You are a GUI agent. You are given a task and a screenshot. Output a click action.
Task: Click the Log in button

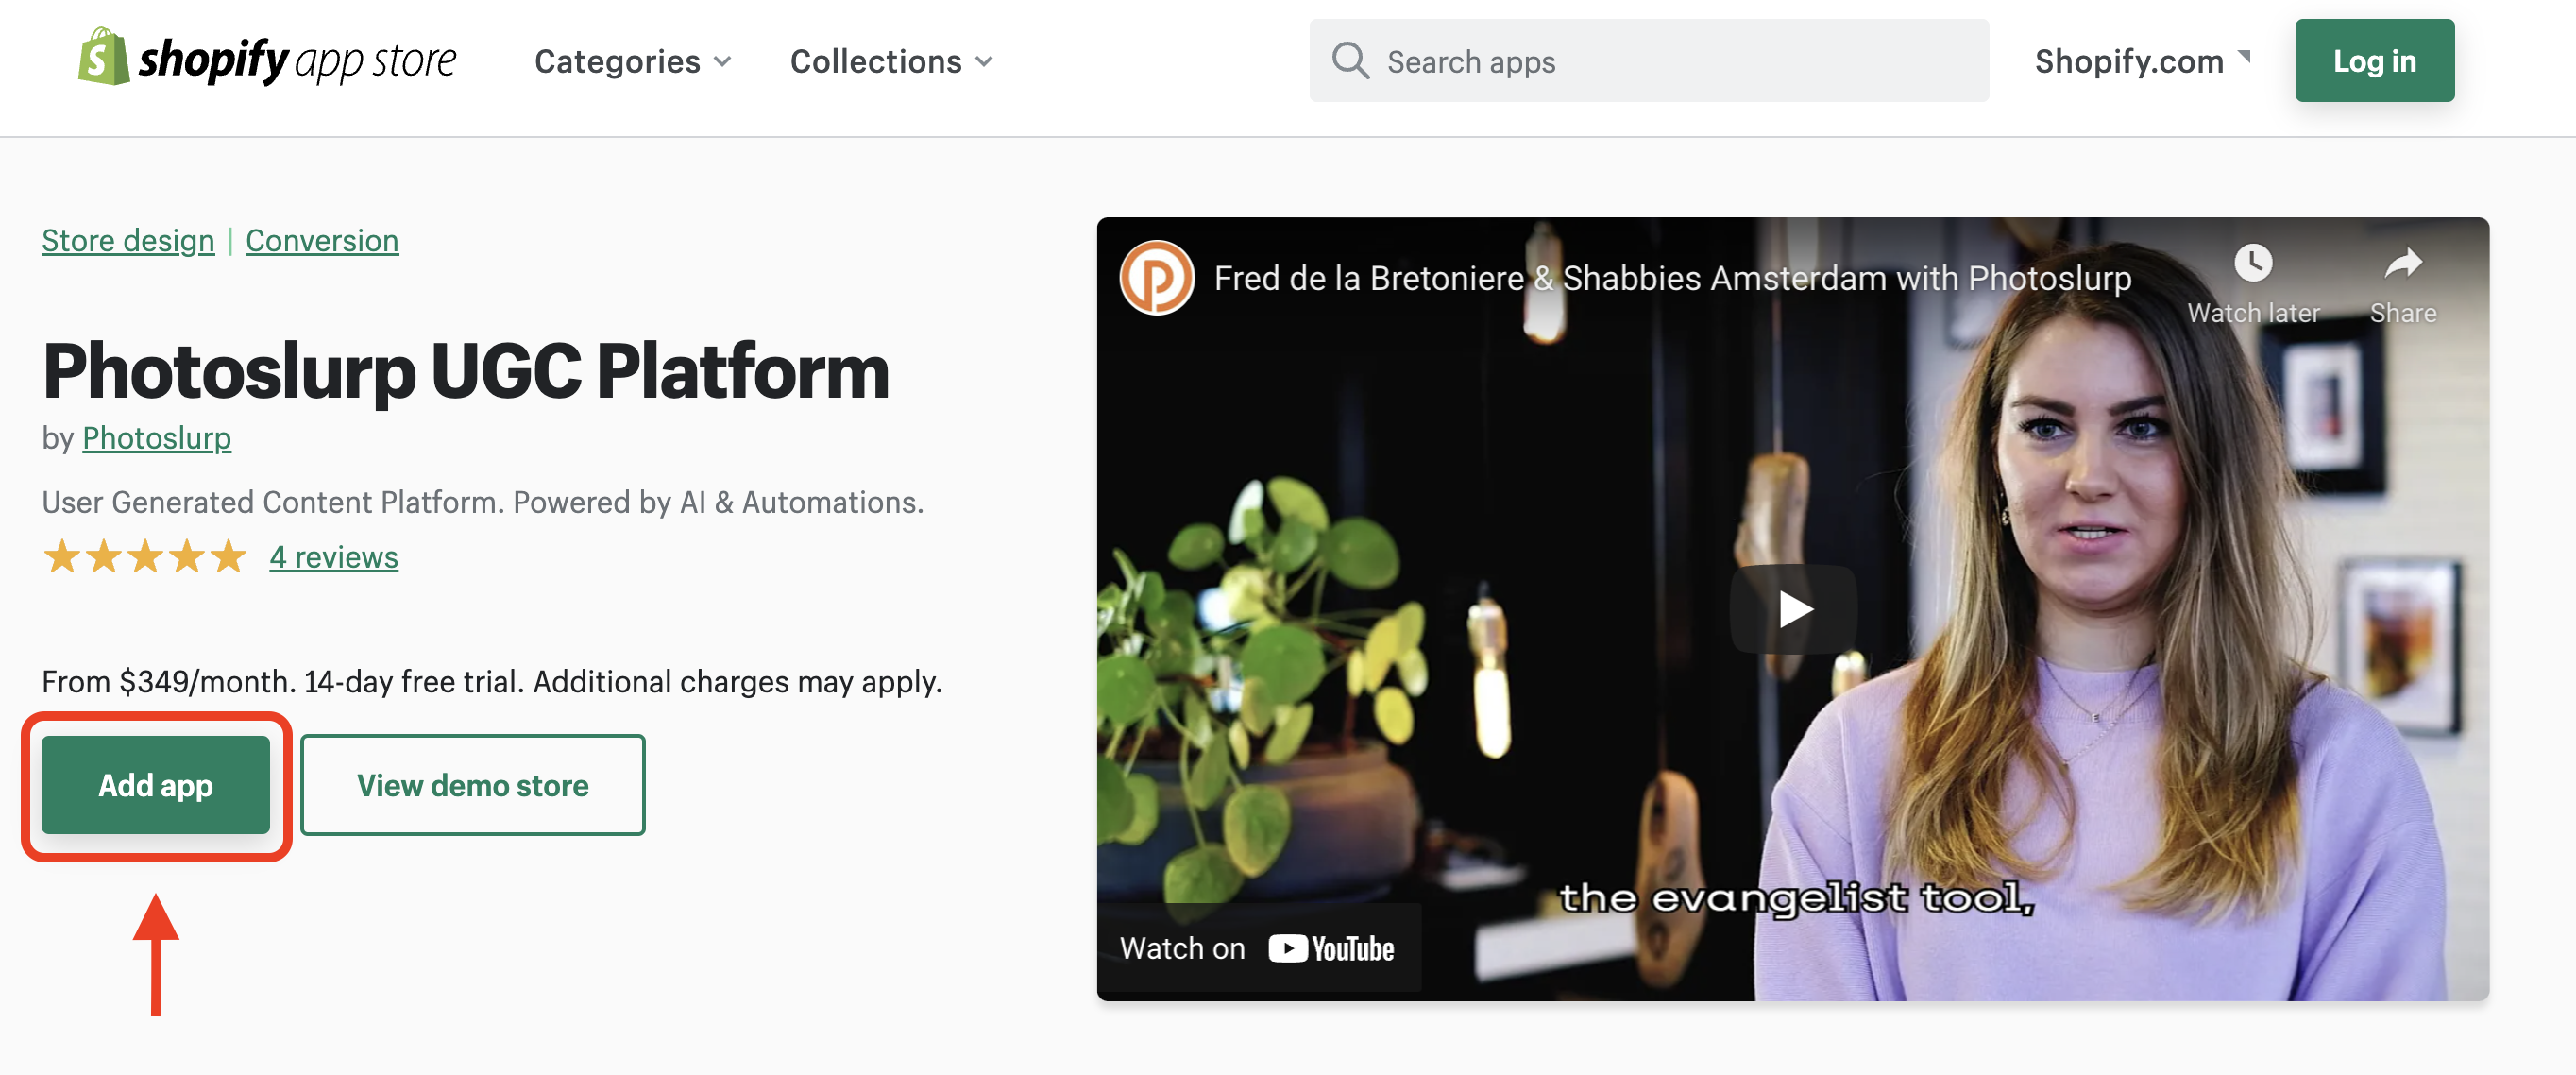(2374, 61)
